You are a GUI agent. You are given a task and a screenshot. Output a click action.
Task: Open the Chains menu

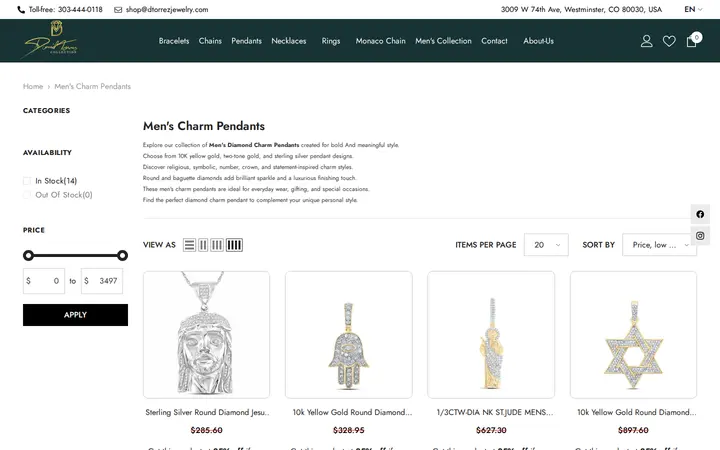pyautogui.click(x=210, y=41)
